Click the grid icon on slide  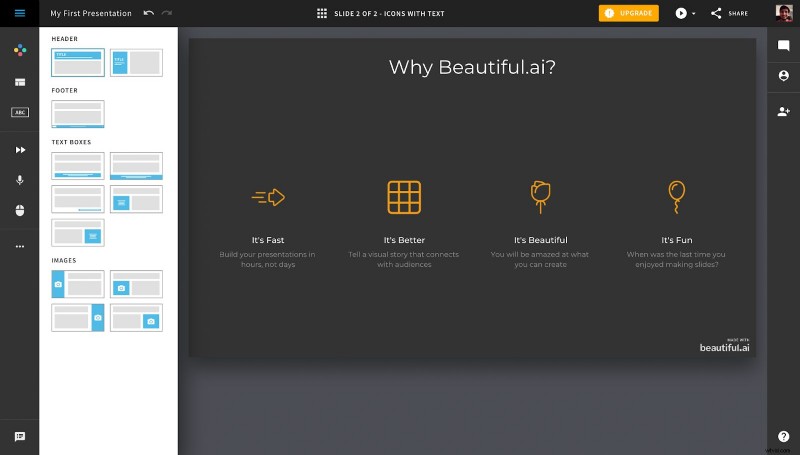point(404,197)
